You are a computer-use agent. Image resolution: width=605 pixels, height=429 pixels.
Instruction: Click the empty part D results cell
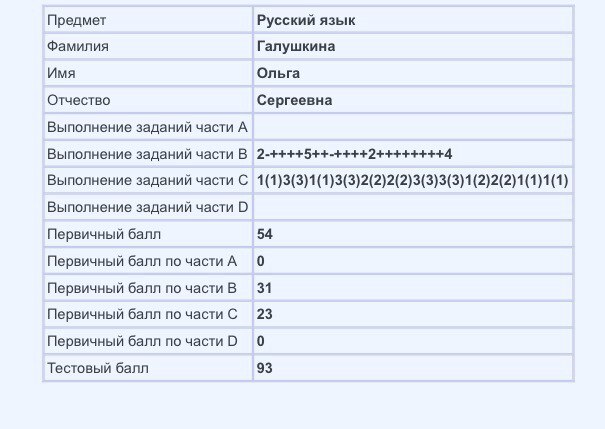413,207
